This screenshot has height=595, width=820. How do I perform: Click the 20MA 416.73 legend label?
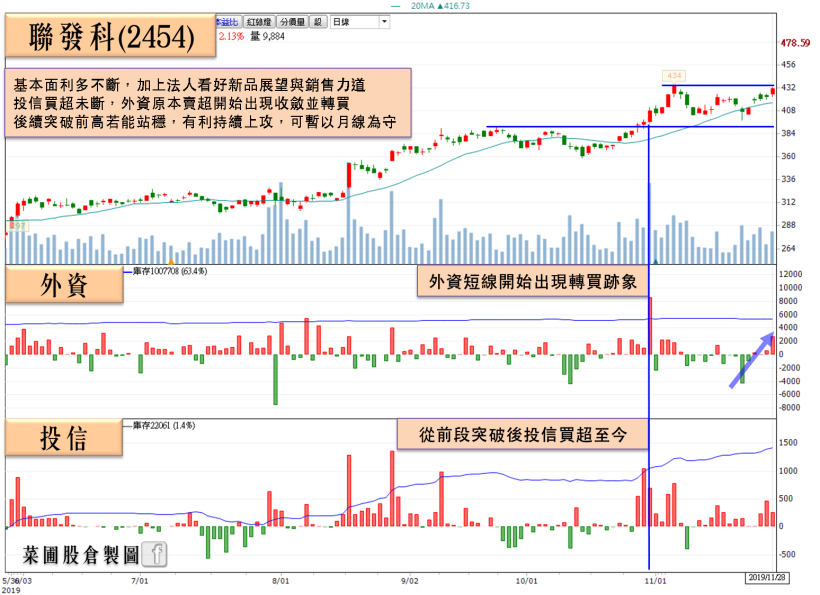[440, 6]
